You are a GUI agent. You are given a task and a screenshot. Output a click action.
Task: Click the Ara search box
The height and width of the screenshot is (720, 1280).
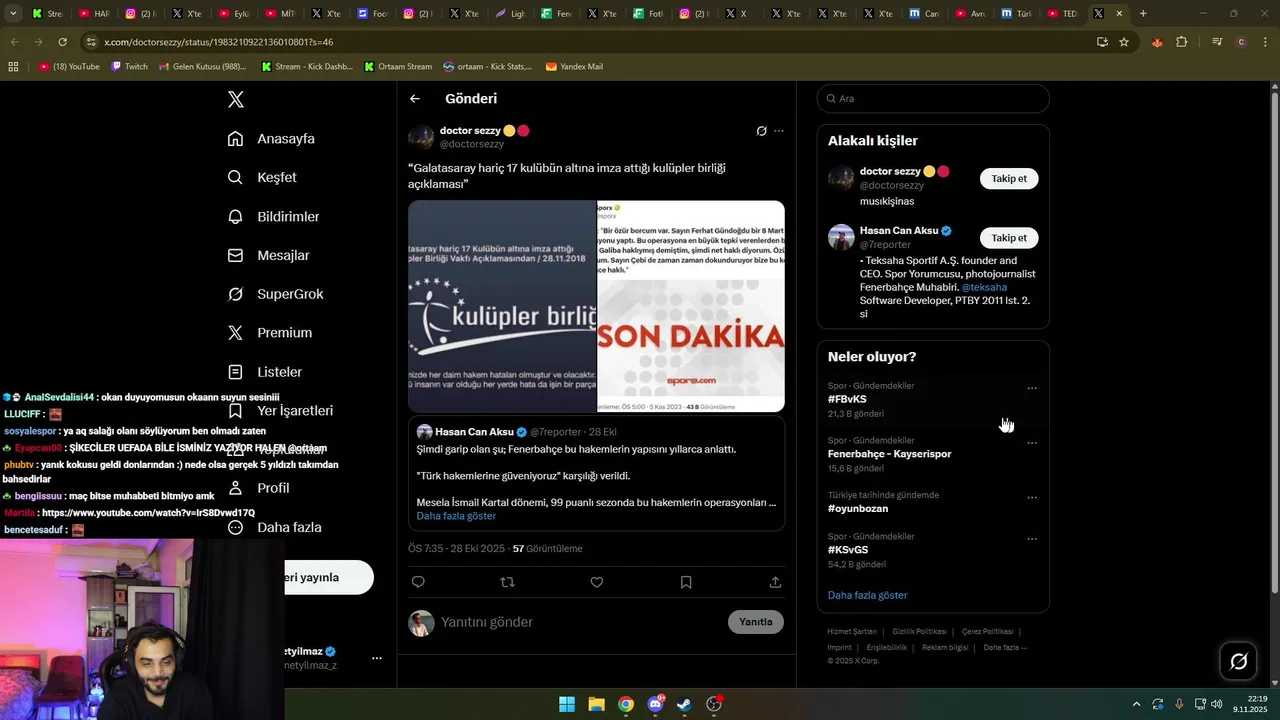pos(933,99)
